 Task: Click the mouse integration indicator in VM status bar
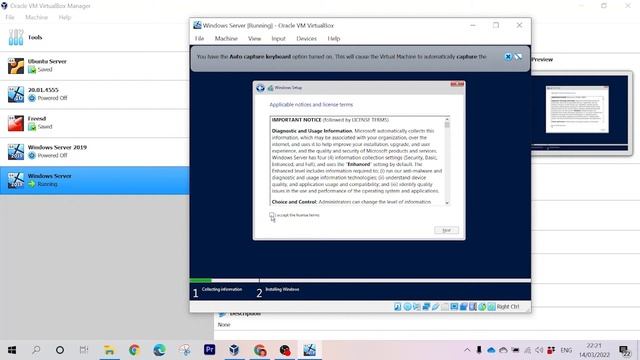pyautogui.click(x=482, y=307)
